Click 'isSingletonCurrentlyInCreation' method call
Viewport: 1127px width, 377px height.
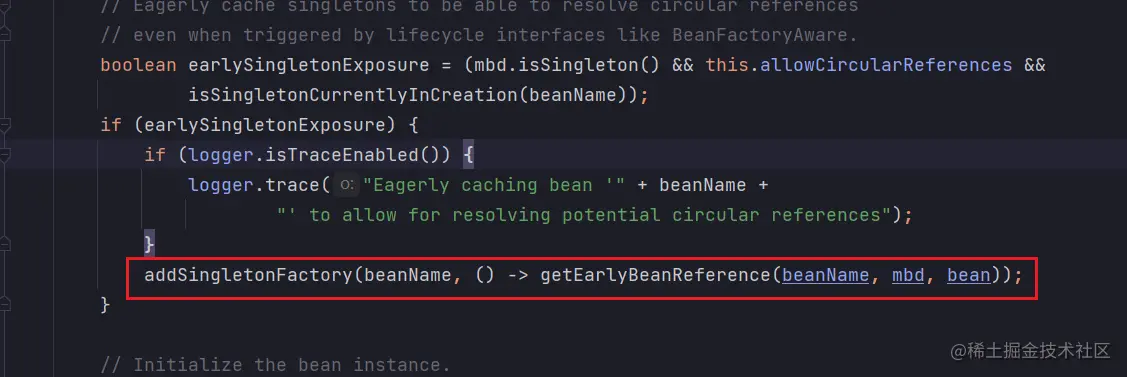[x=353, y=95]
